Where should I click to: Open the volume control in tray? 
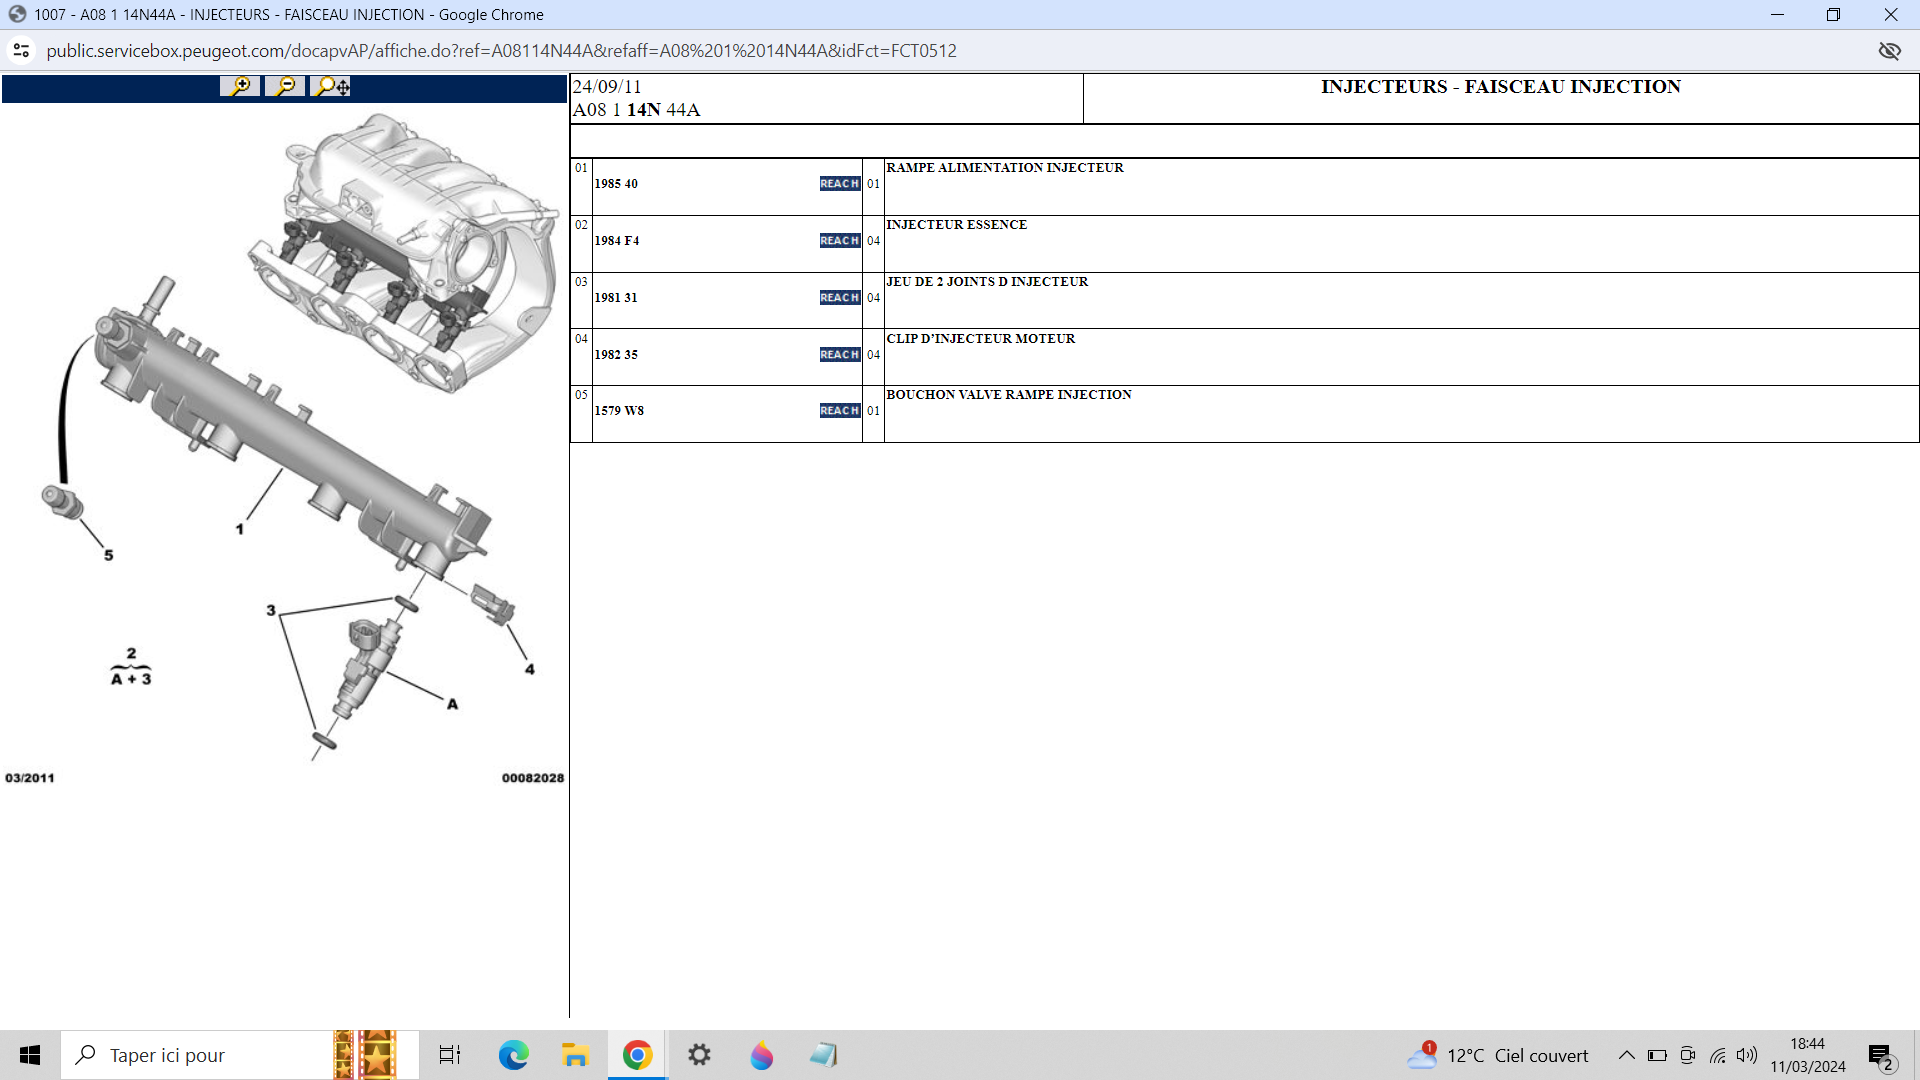coord(1747,1055)
